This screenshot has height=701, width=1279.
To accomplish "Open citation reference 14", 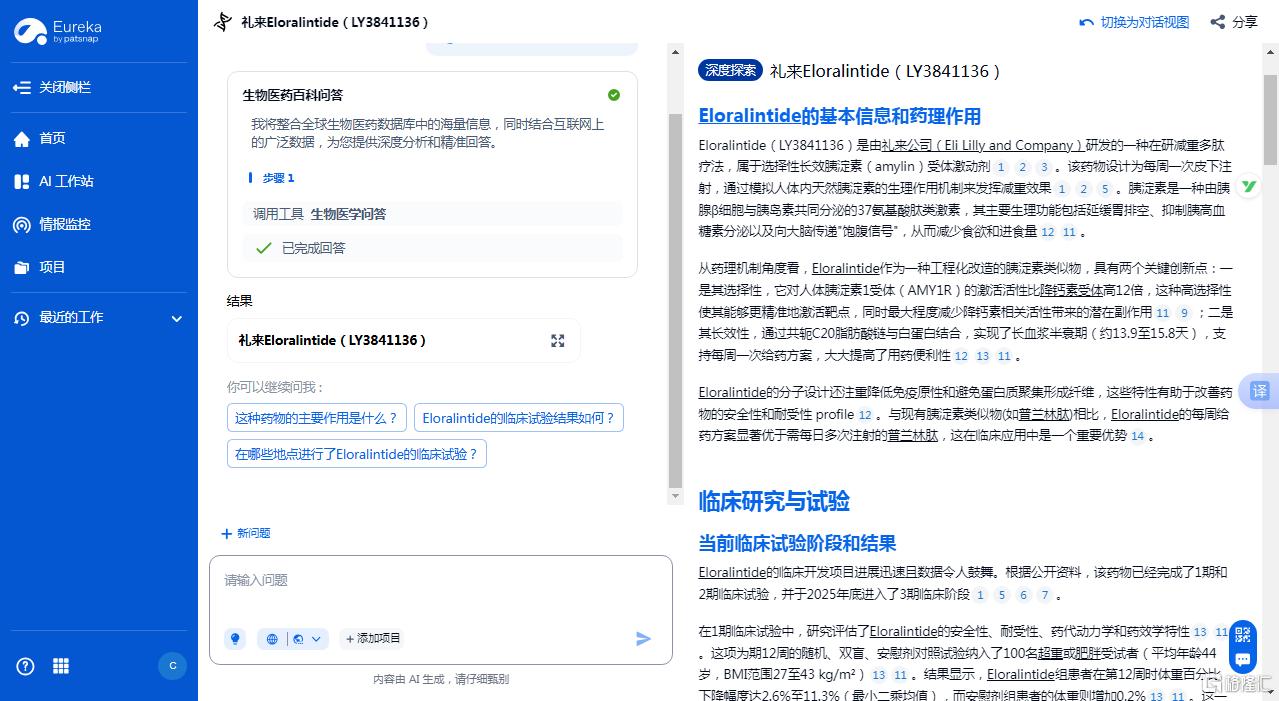I will coord(1137,437).
